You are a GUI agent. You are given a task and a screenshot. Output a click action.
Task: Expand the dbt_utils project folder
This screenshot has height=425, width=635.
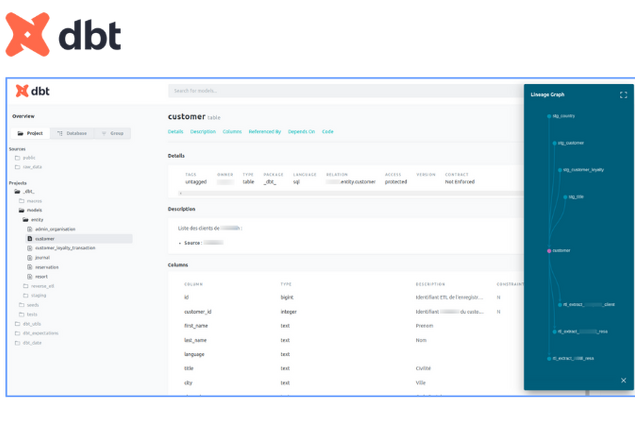pos(32,324)
